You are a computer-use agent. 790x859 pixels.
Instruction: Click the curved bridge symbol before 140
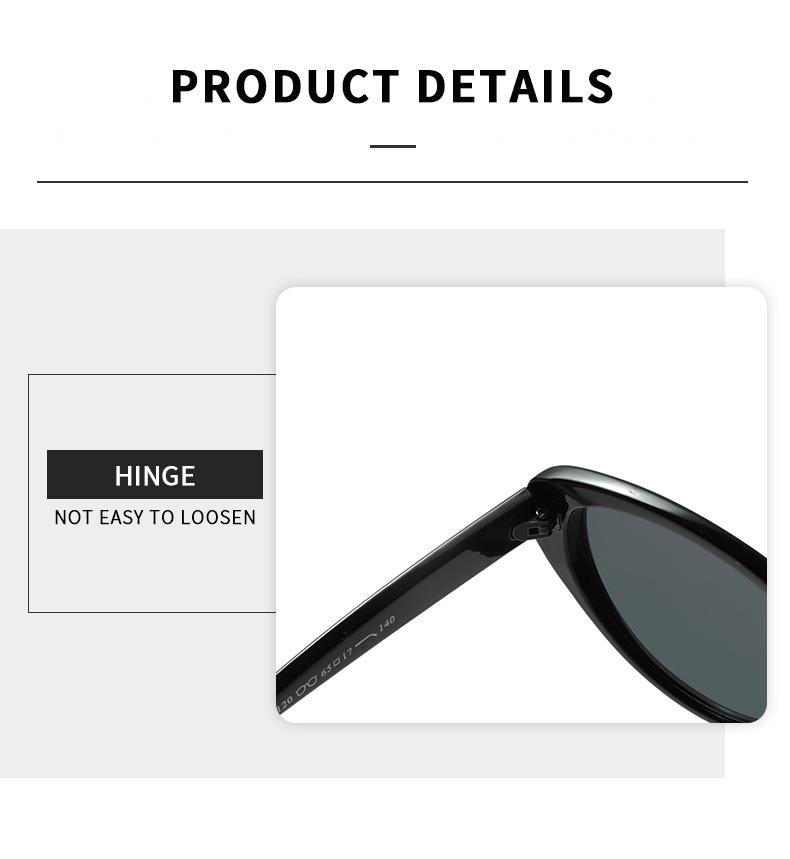point(365,641)
